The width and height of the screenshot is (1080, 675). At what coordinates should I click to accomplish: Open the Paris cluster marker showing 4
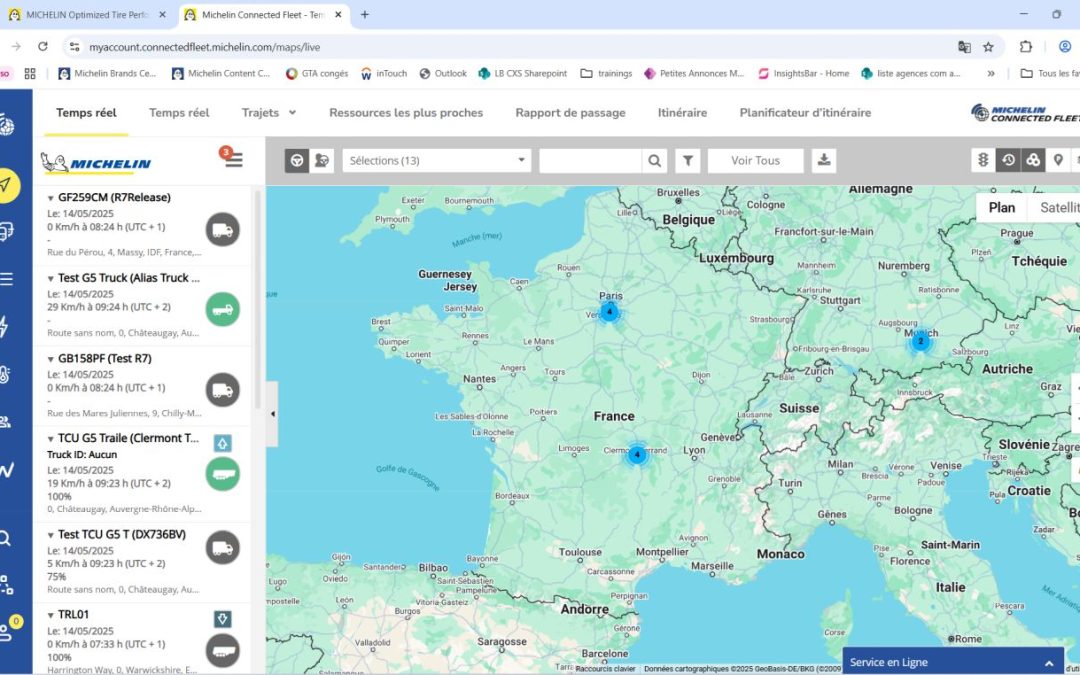pos(609,311)
